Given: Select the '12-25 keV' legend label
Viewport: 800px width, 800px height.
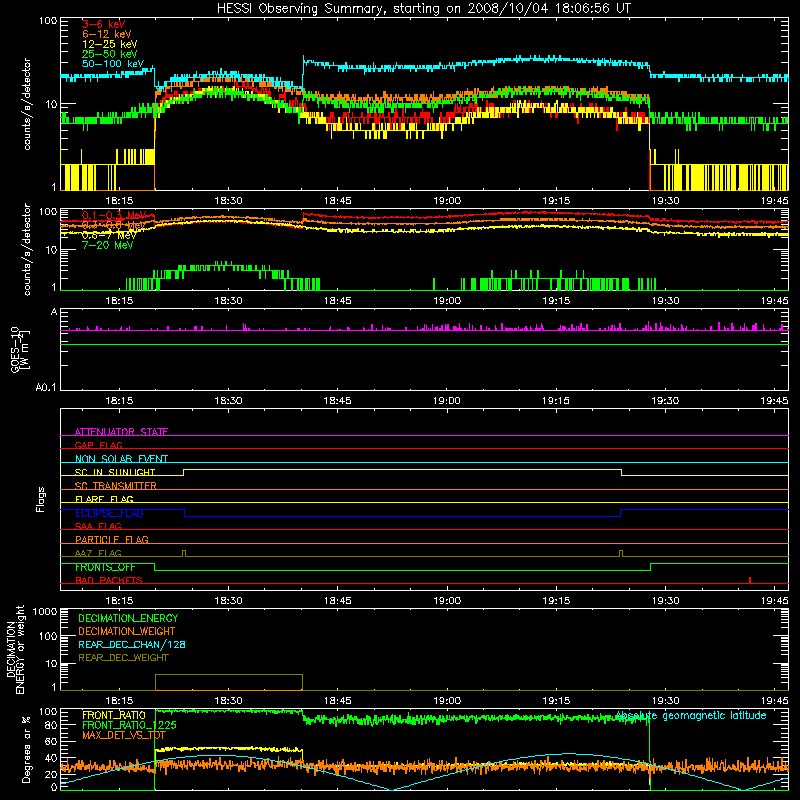Looking at the screenshot, I should click(x=109, y=44).
